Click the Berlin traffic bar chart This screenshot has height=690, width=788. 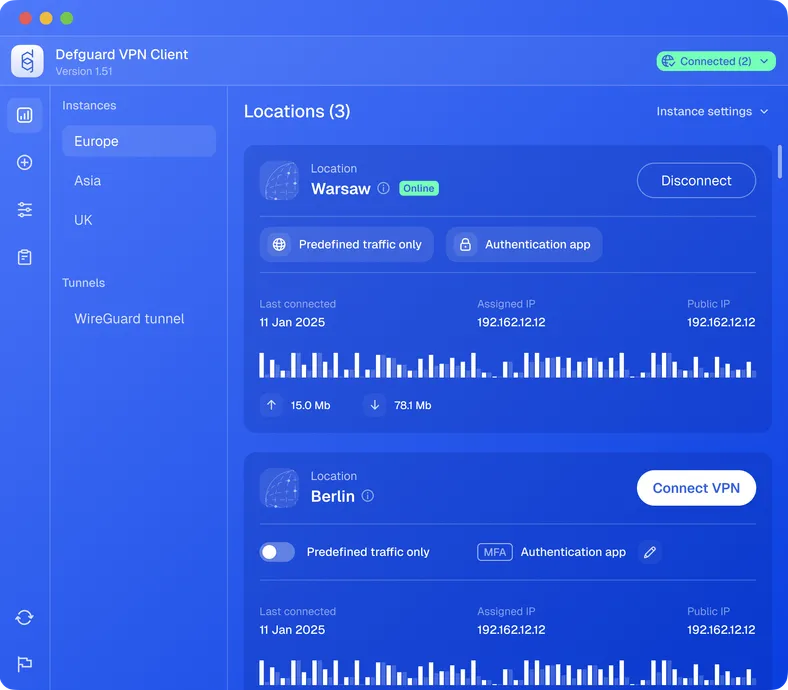coord(508,672)
